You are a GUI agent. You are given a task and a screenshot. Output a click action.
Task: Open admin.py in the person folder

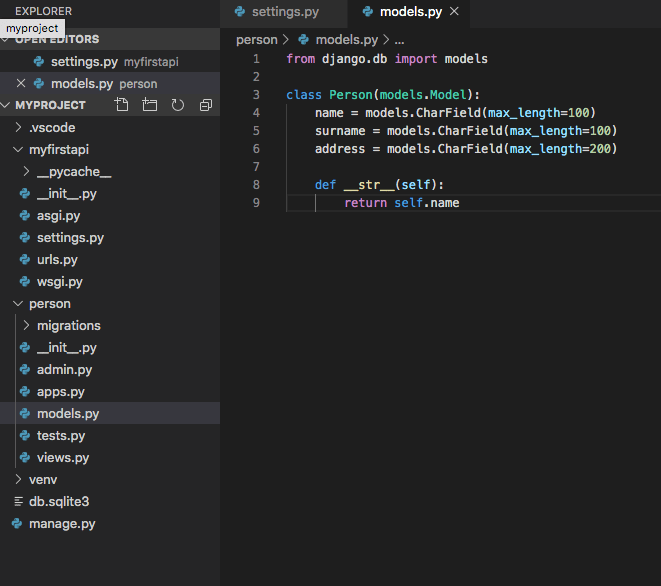(x=110, y=369)
